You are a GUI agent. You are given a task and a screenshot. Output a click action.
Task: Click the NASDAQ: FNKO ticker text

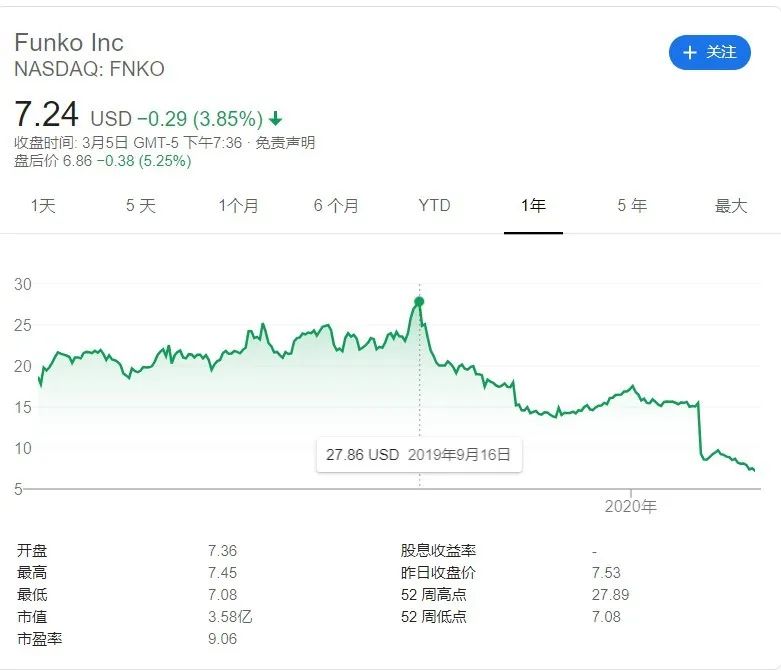pyautogui.click(x=89, y=69)
